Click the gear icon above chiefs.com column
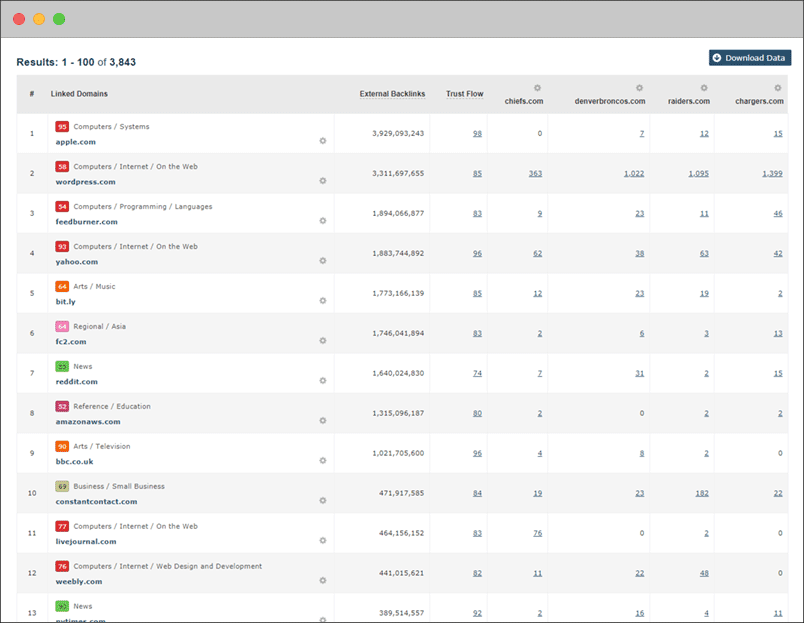Viewport: 804px width, 623px height. click(x=537, y=88)
